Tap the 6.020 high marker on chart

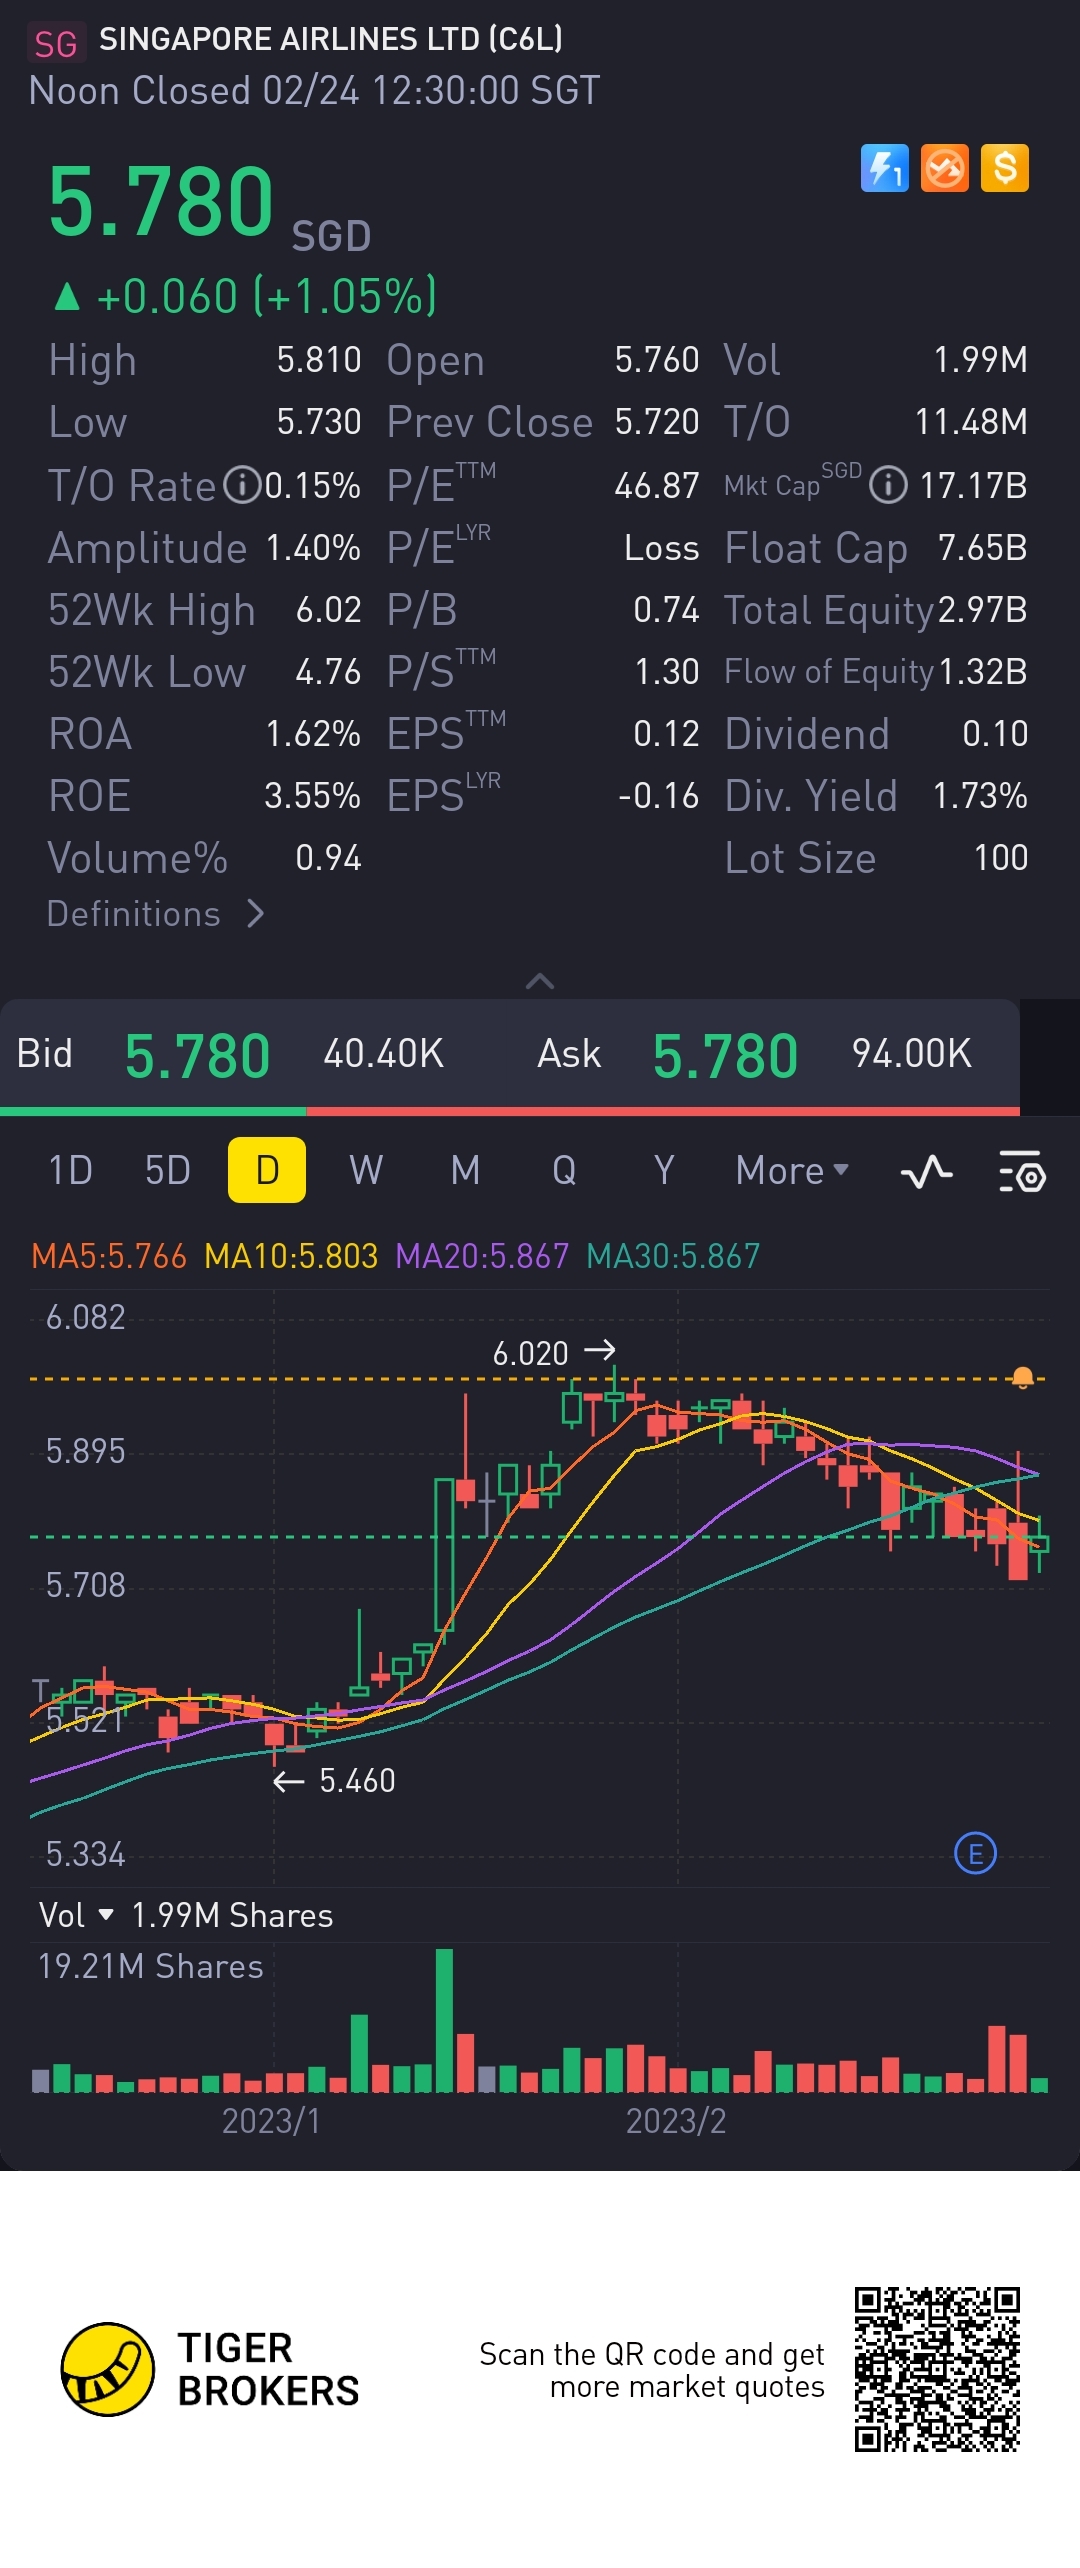554,1353
